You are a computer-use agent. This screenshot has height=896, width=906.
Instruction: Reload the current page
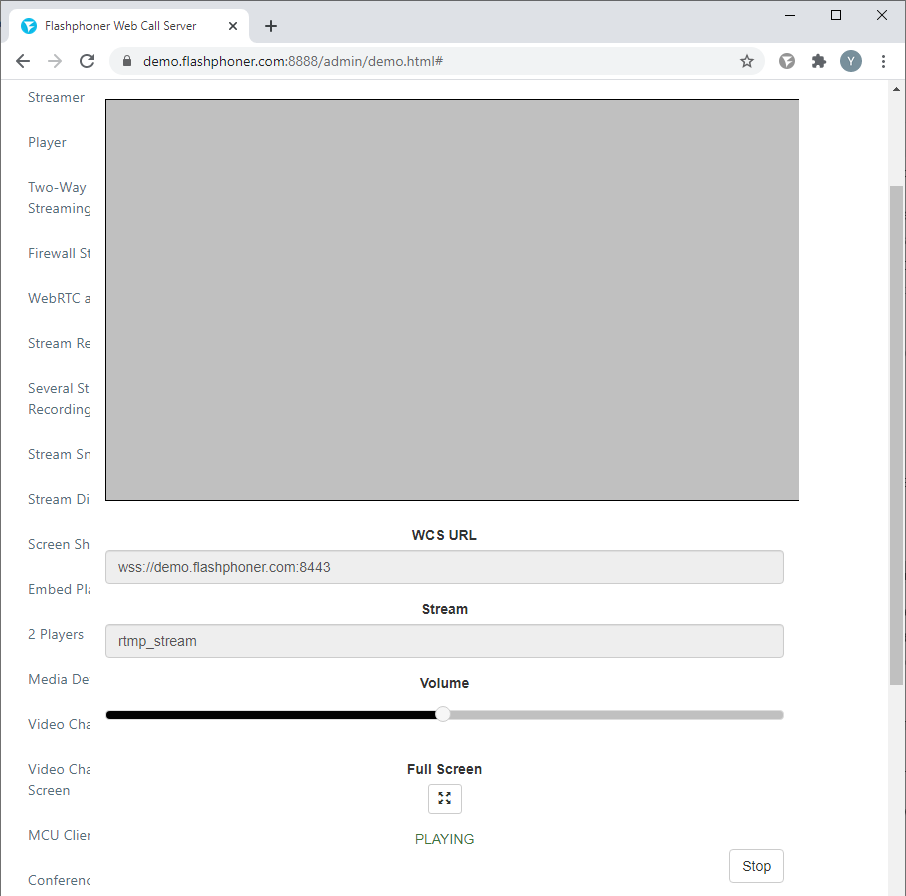tap(87, 61)
